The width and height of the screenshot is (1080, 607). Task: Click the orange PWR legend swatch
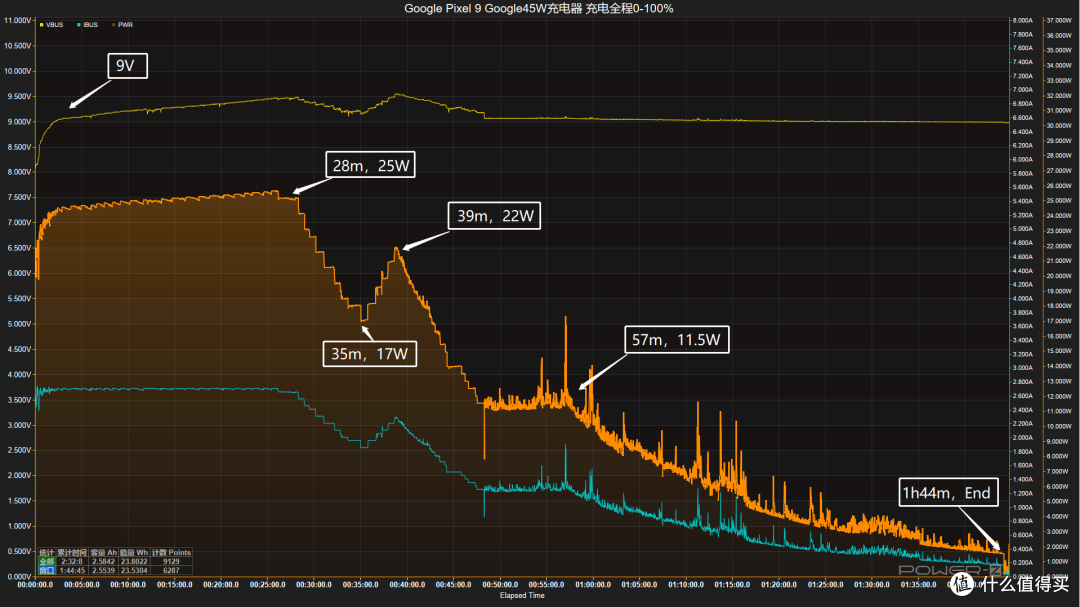point(114,25)
